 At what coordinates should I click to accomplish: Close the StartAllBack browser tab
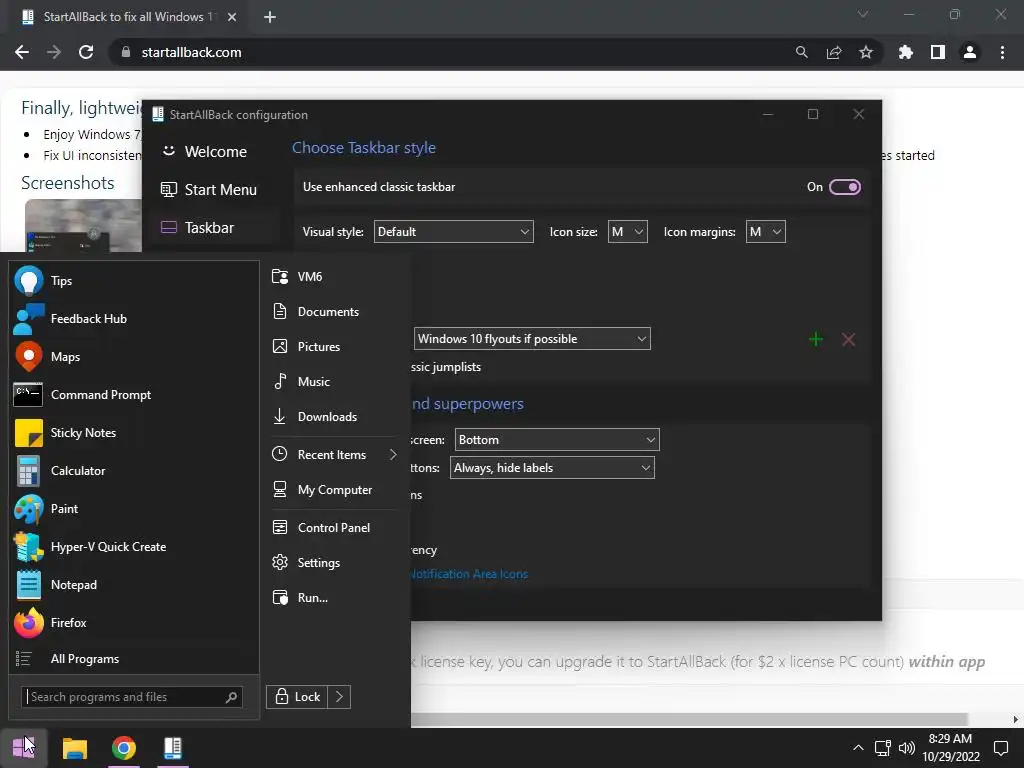pos(232,17)
